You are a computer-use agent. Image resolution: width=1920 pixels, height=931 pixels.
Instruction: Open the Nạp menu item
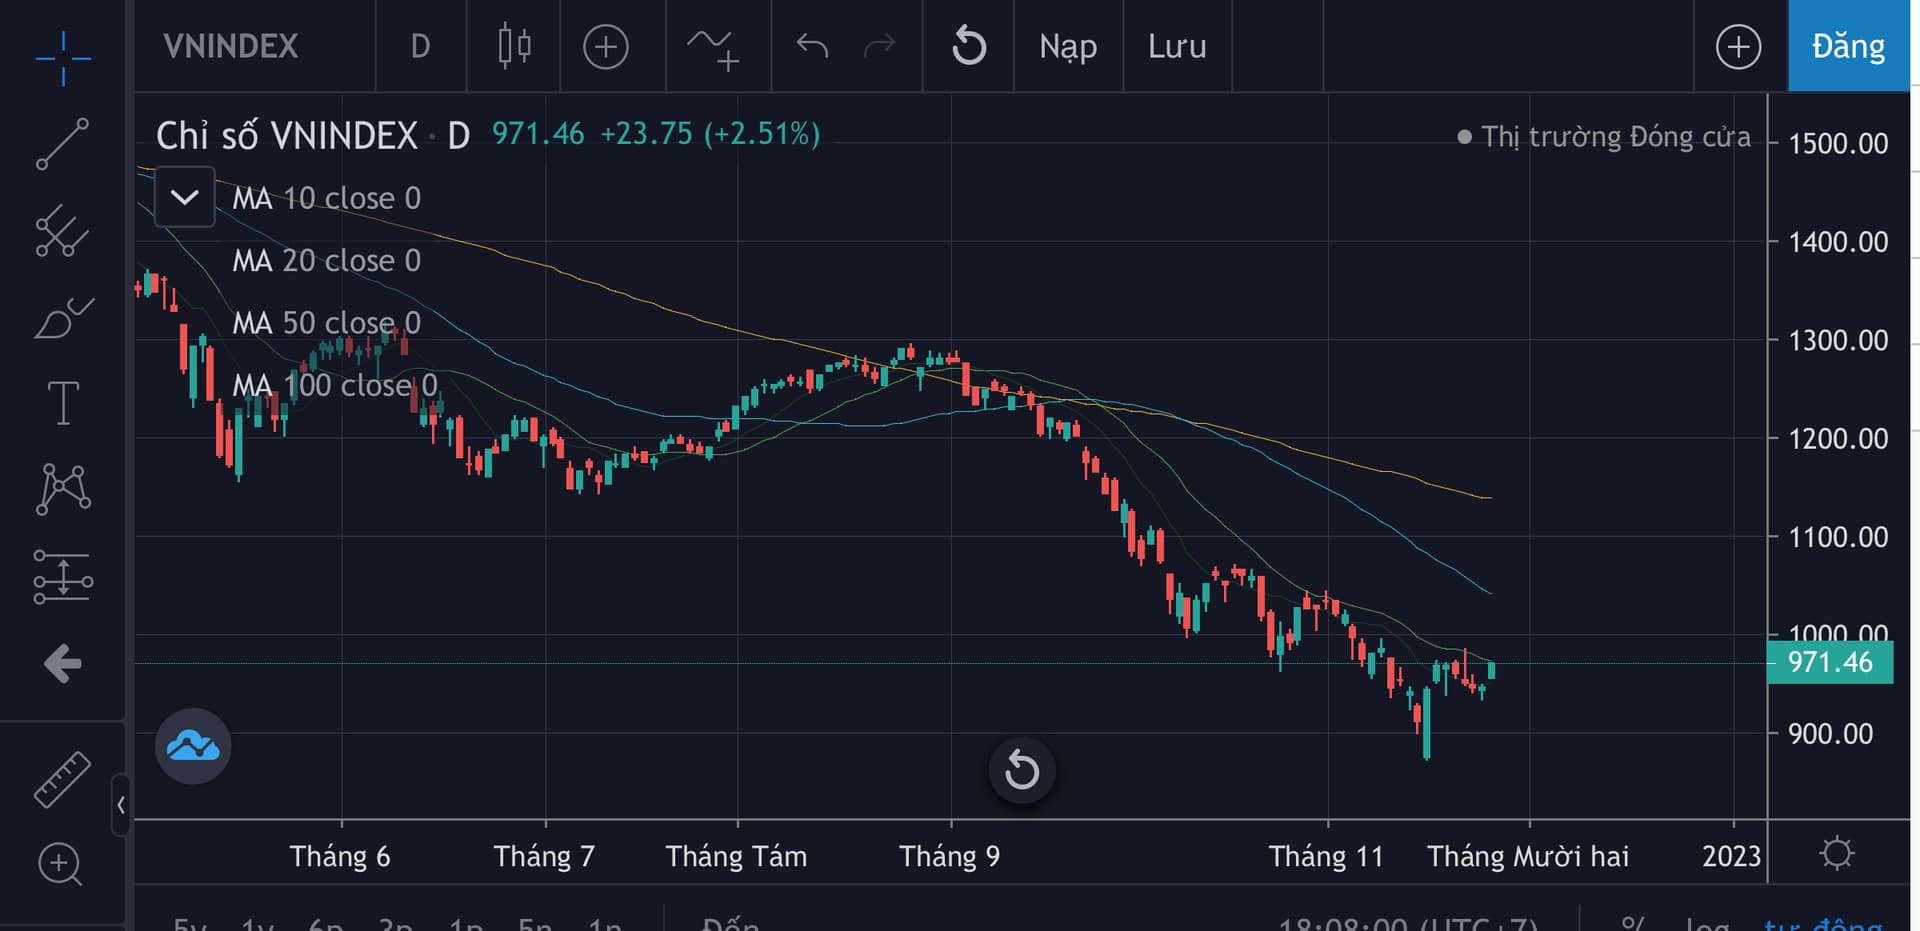[1068, 46]
